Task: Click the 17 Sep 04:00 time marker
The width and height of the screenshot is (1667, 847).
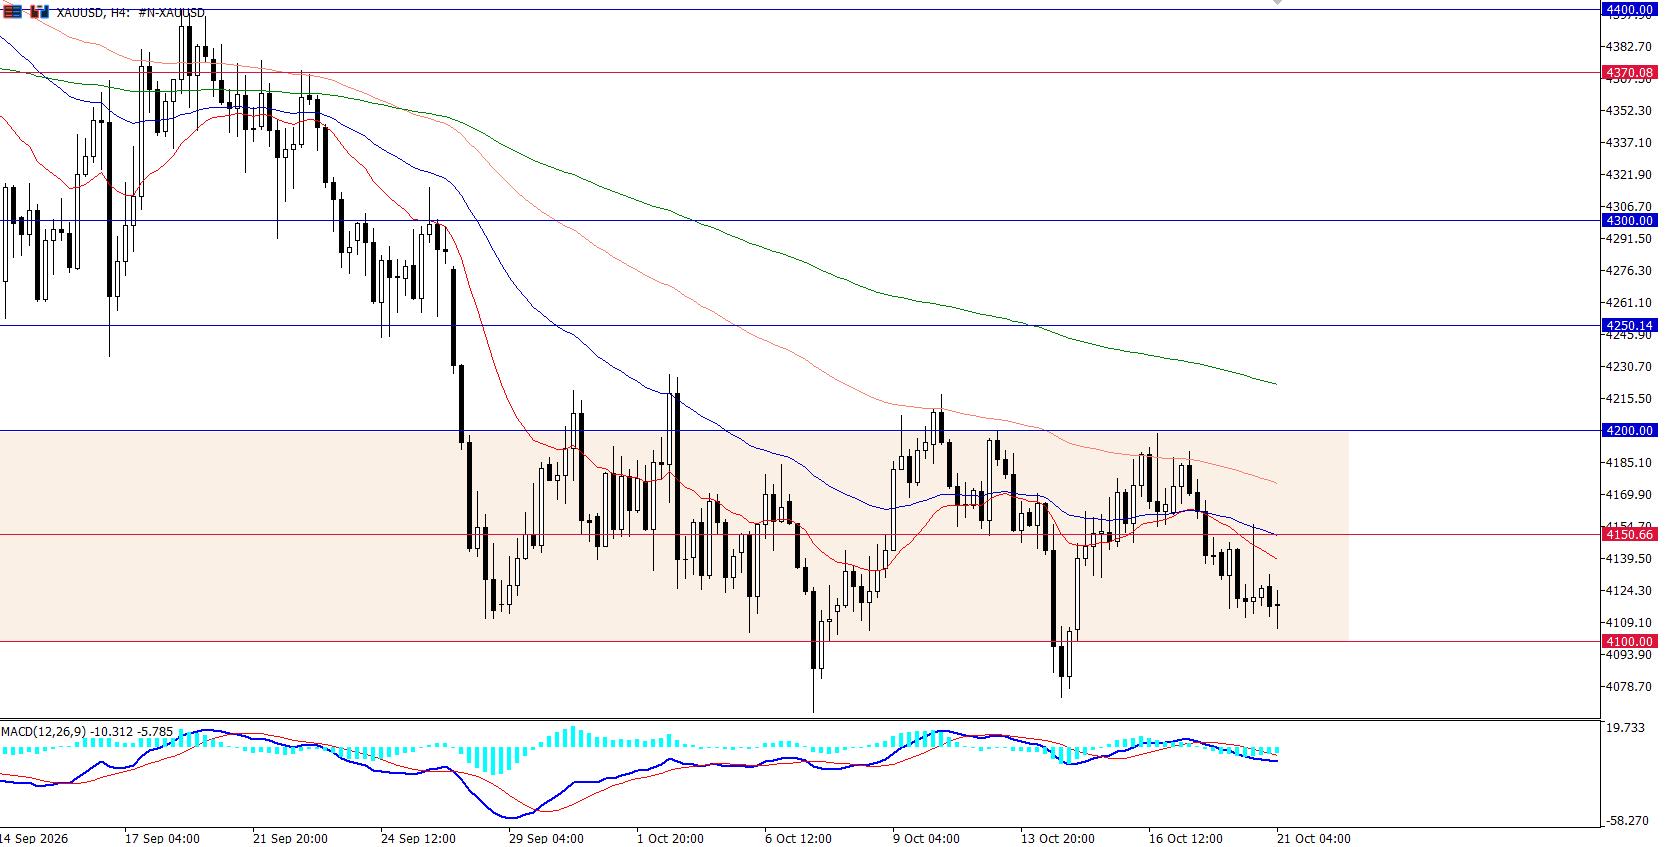Action: point(162,838)
